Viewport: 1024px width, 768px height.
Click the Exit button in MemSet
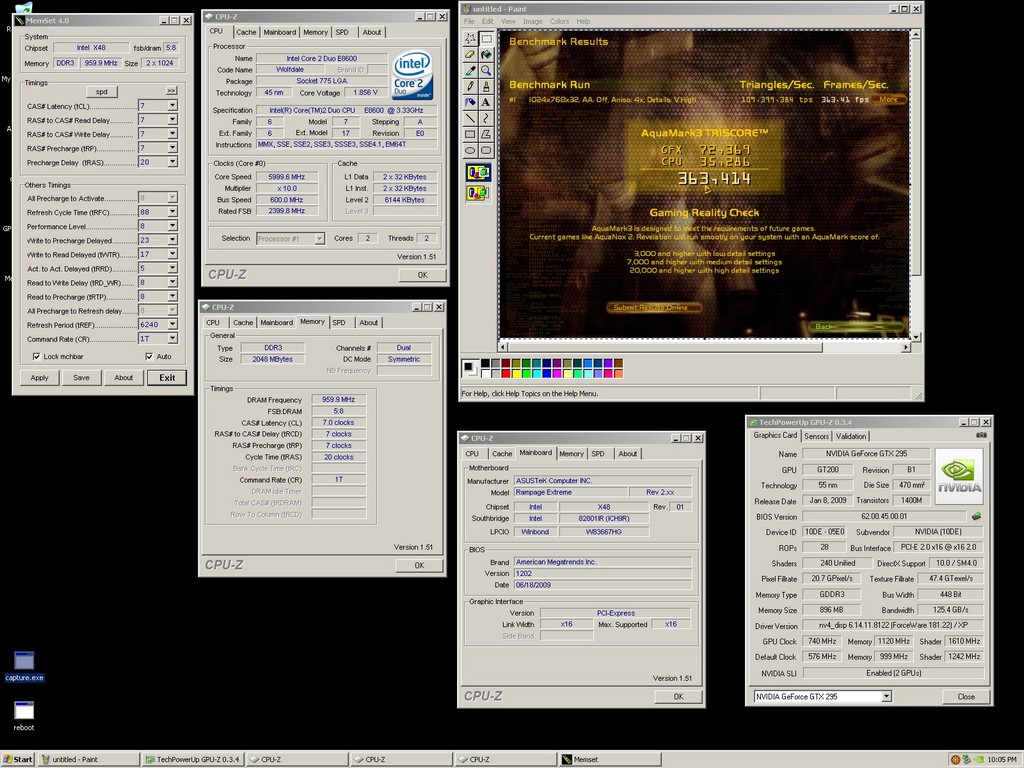pos(167,377)
